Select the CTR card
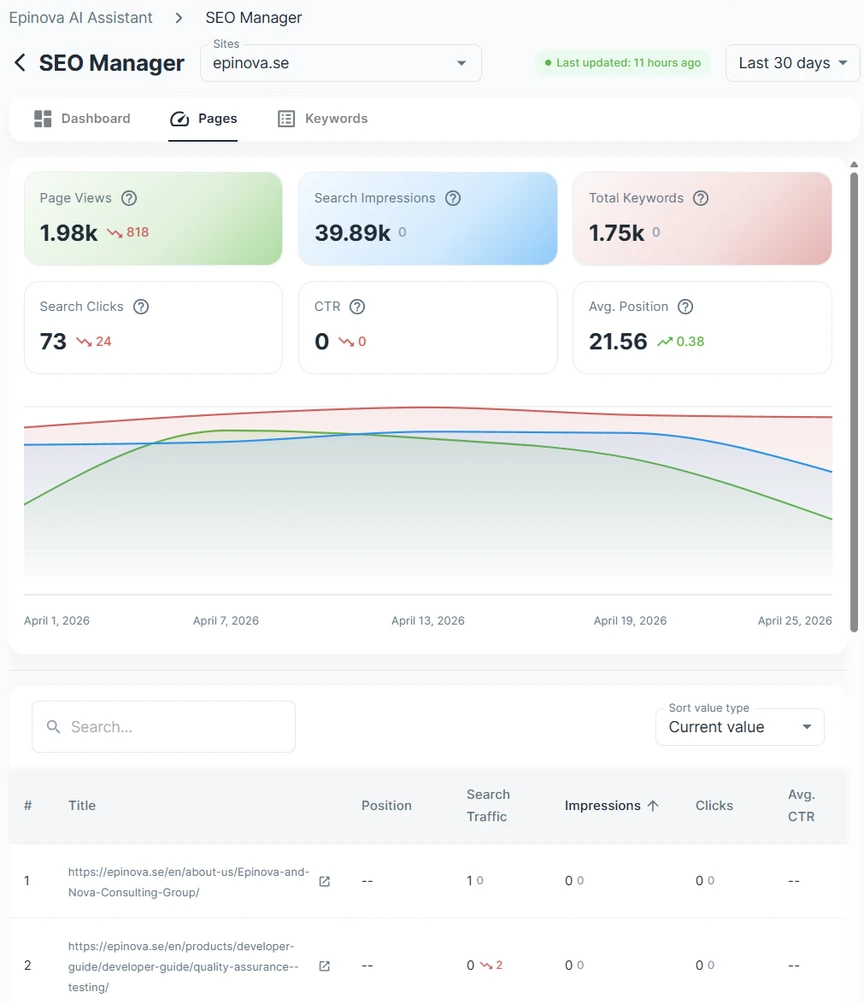864x1003 pixels. 428,328
